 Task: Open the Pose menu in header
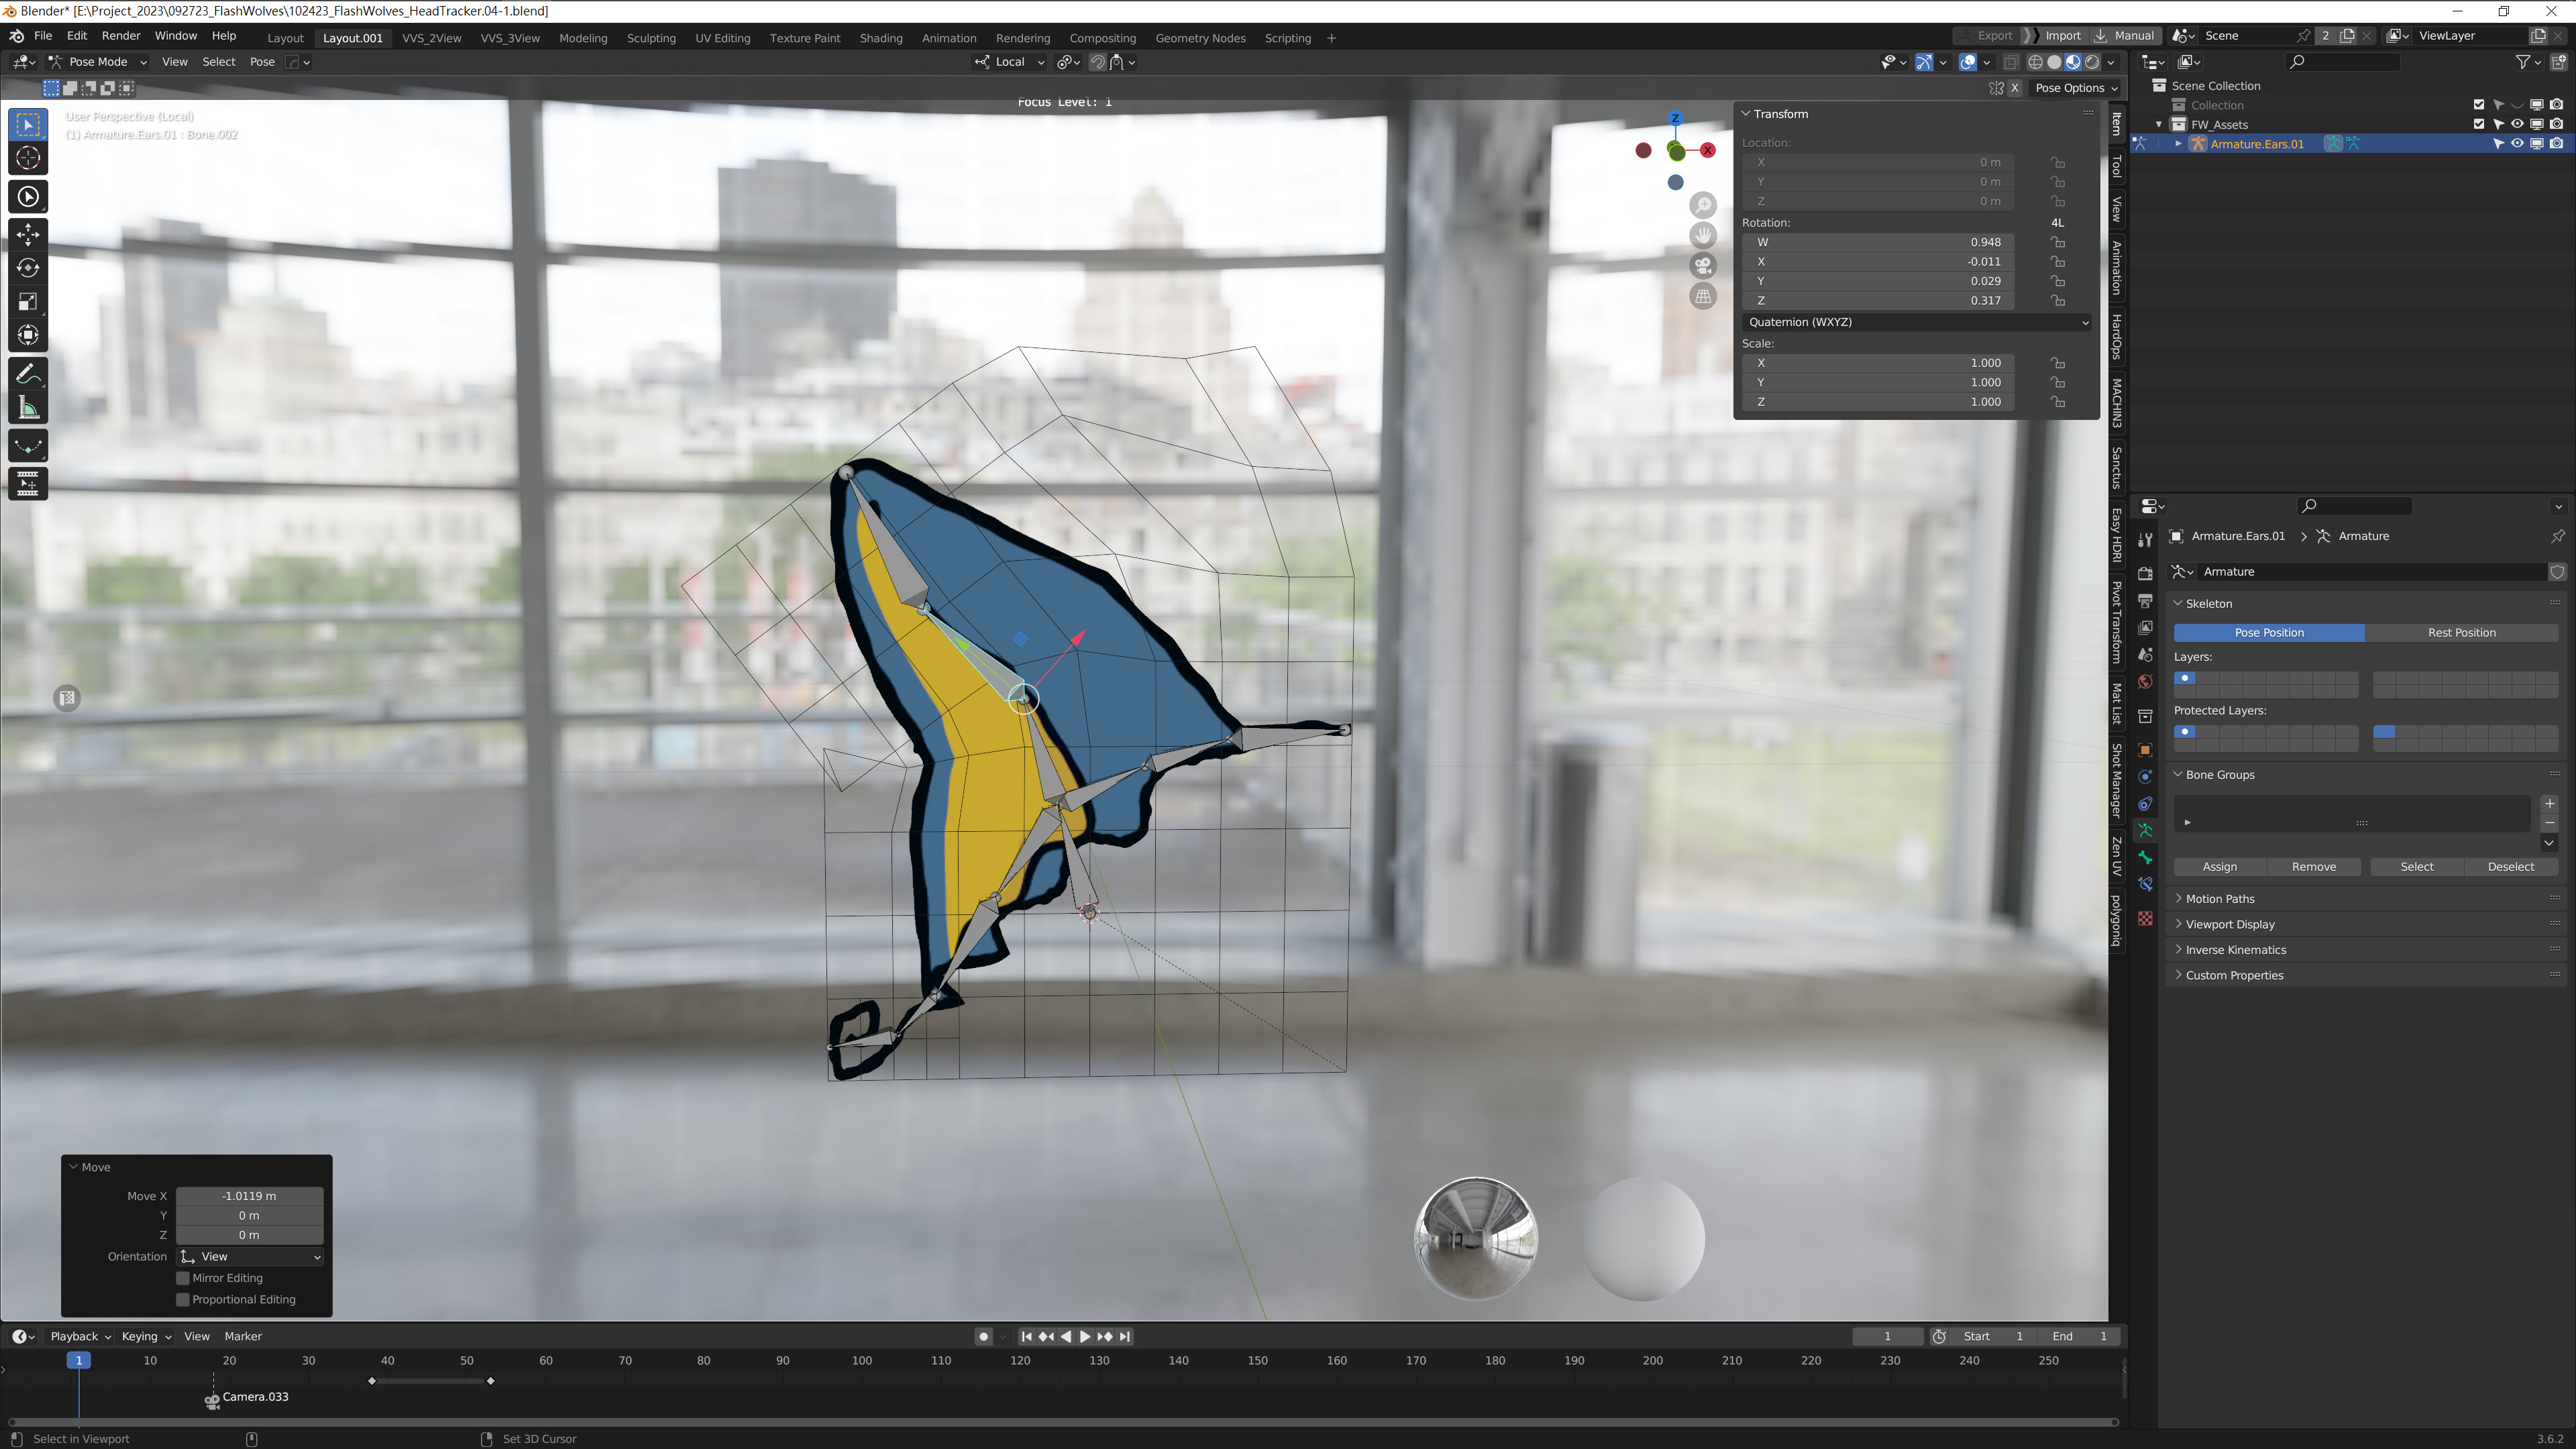tap(262, 62)
